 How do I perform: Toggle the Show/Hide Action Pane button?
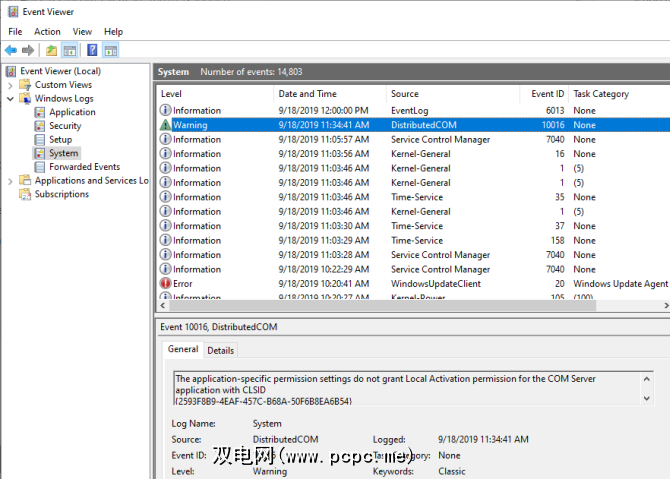111,50
